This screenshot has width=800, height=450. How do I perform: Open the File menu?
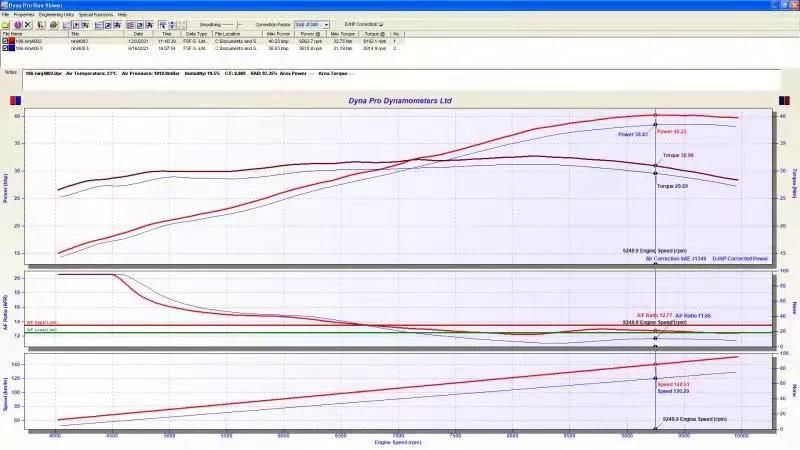click(5, 15)
